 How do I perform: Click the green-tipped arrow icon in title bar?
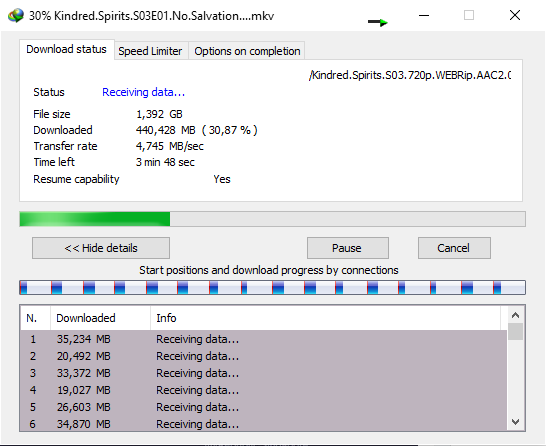(x=378, y=22)
